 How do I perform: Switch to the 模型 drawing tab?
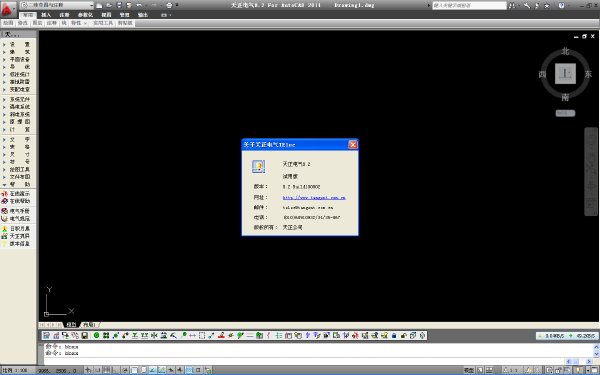click(71, 325)
